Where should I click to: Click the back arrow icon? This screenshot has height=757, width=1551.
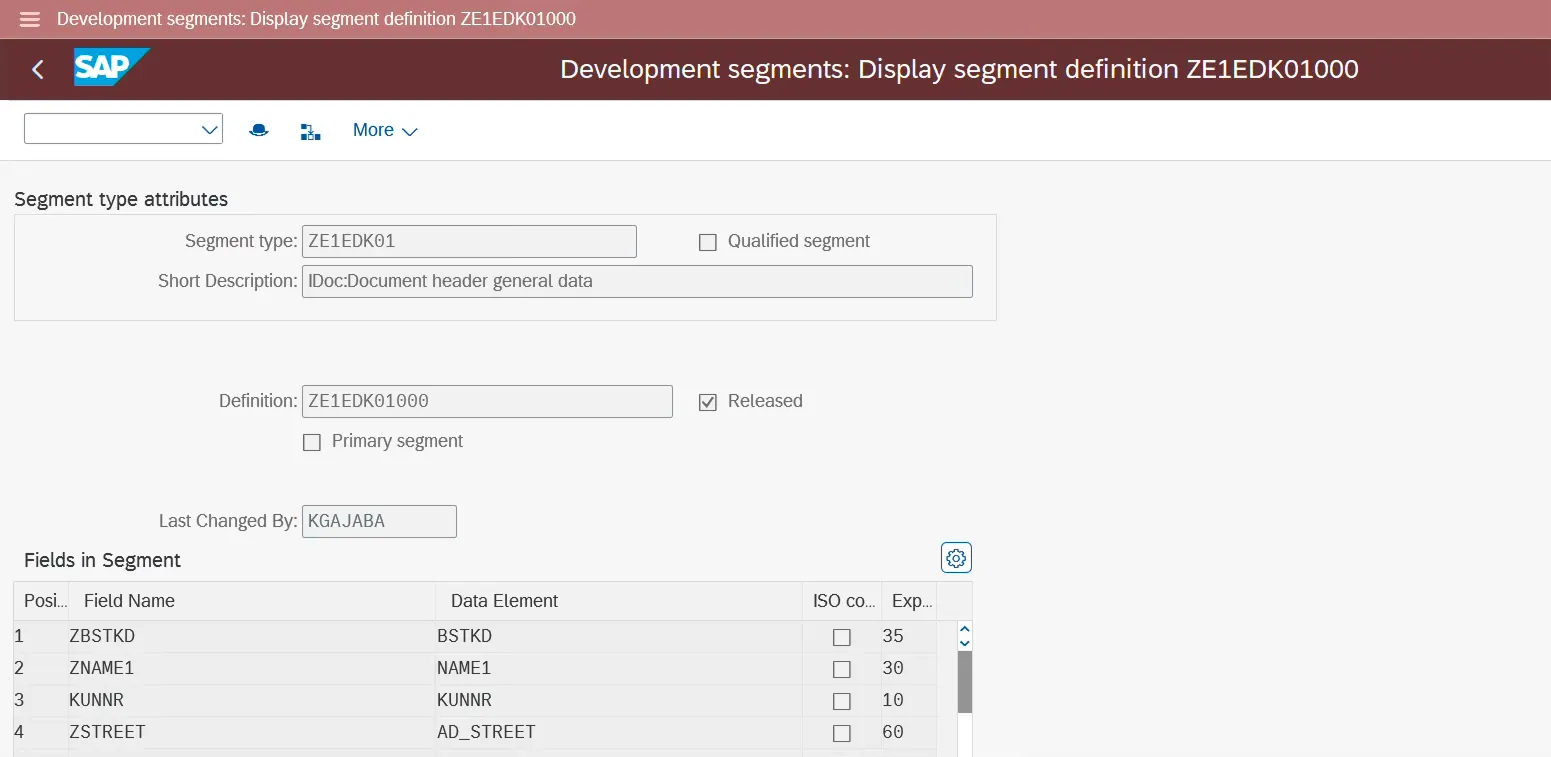coord(38,69)
